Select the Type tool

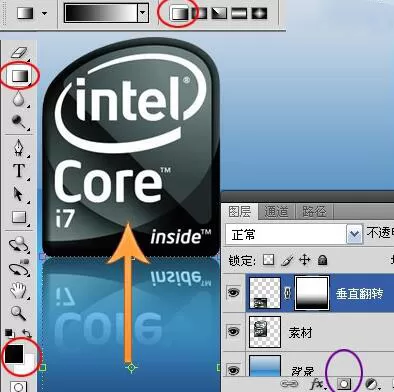pos(19,170)
